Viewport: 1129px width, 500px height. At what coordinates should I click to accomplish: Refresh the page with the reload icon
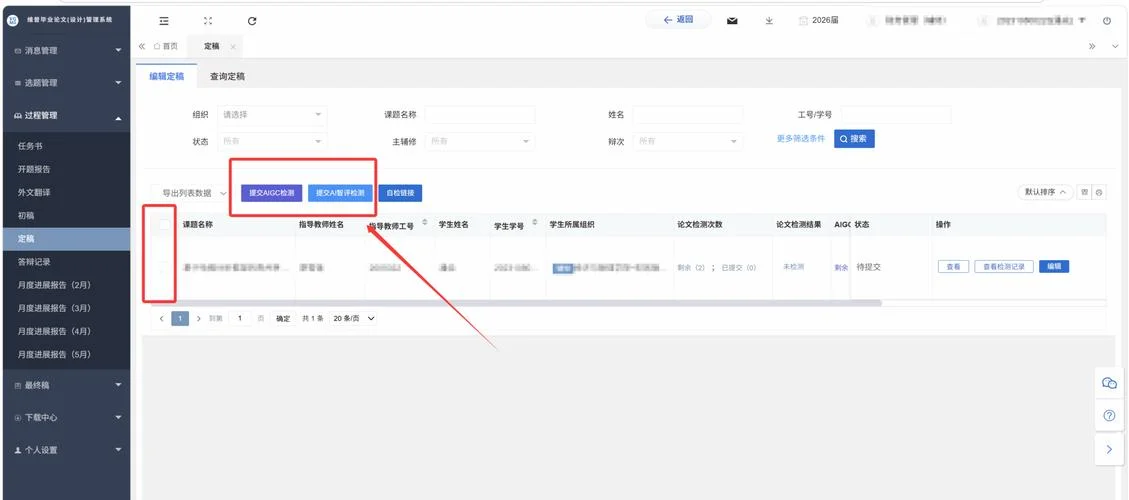point(252,21)
